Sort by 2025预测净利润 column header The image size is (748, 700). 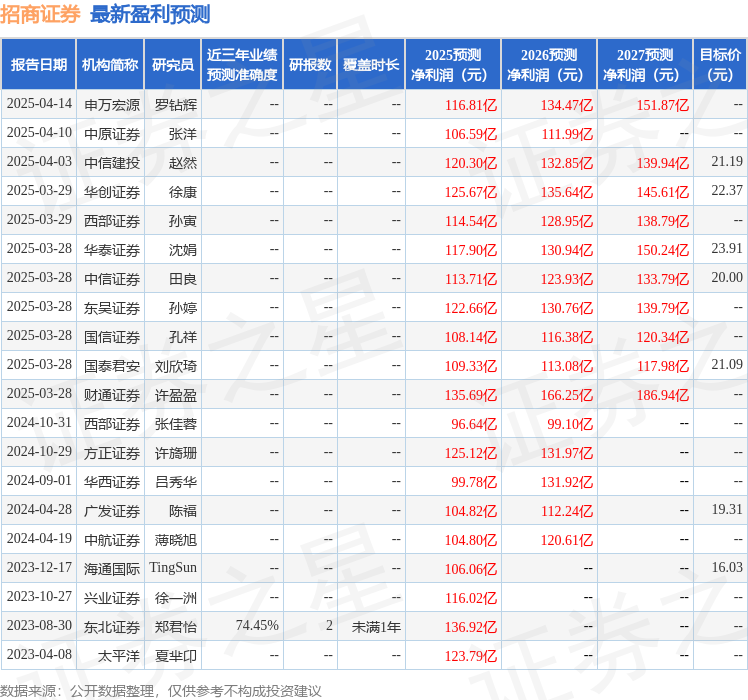453,65
